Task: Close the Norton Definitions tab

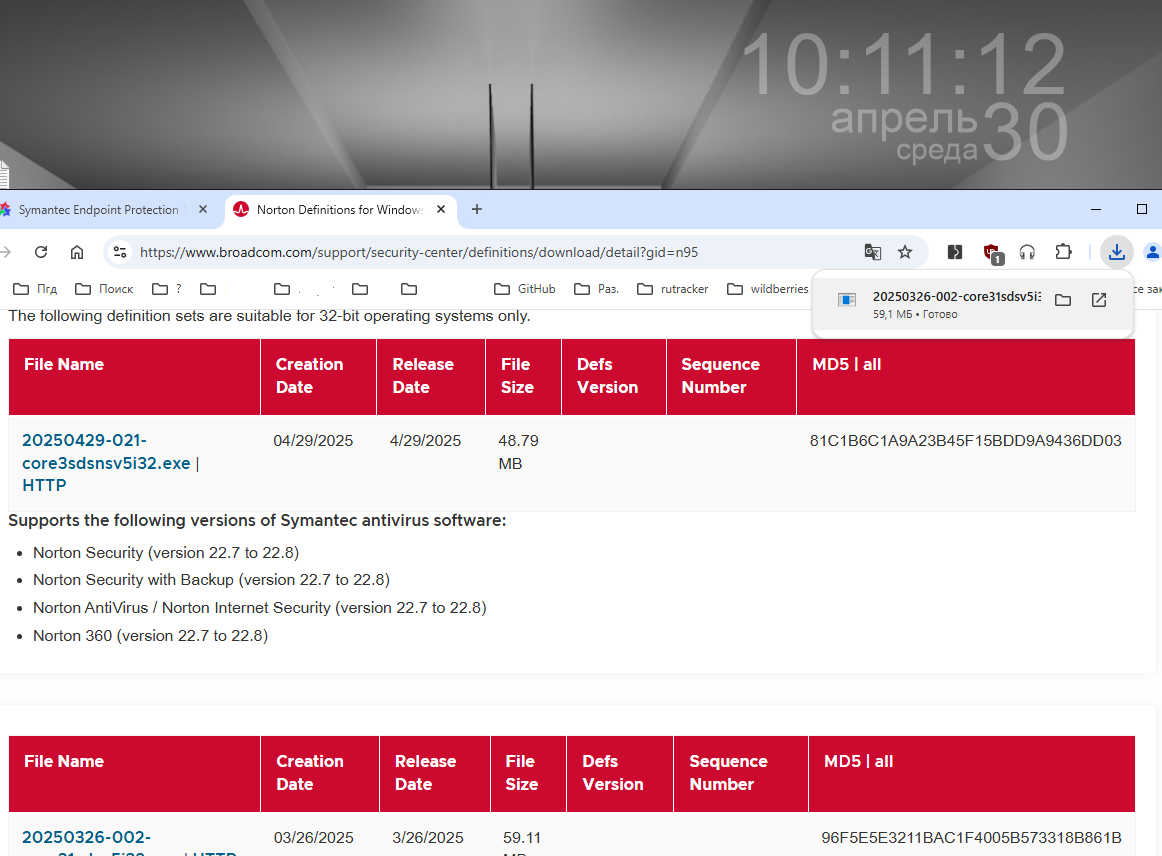Action: pos(441,210)
